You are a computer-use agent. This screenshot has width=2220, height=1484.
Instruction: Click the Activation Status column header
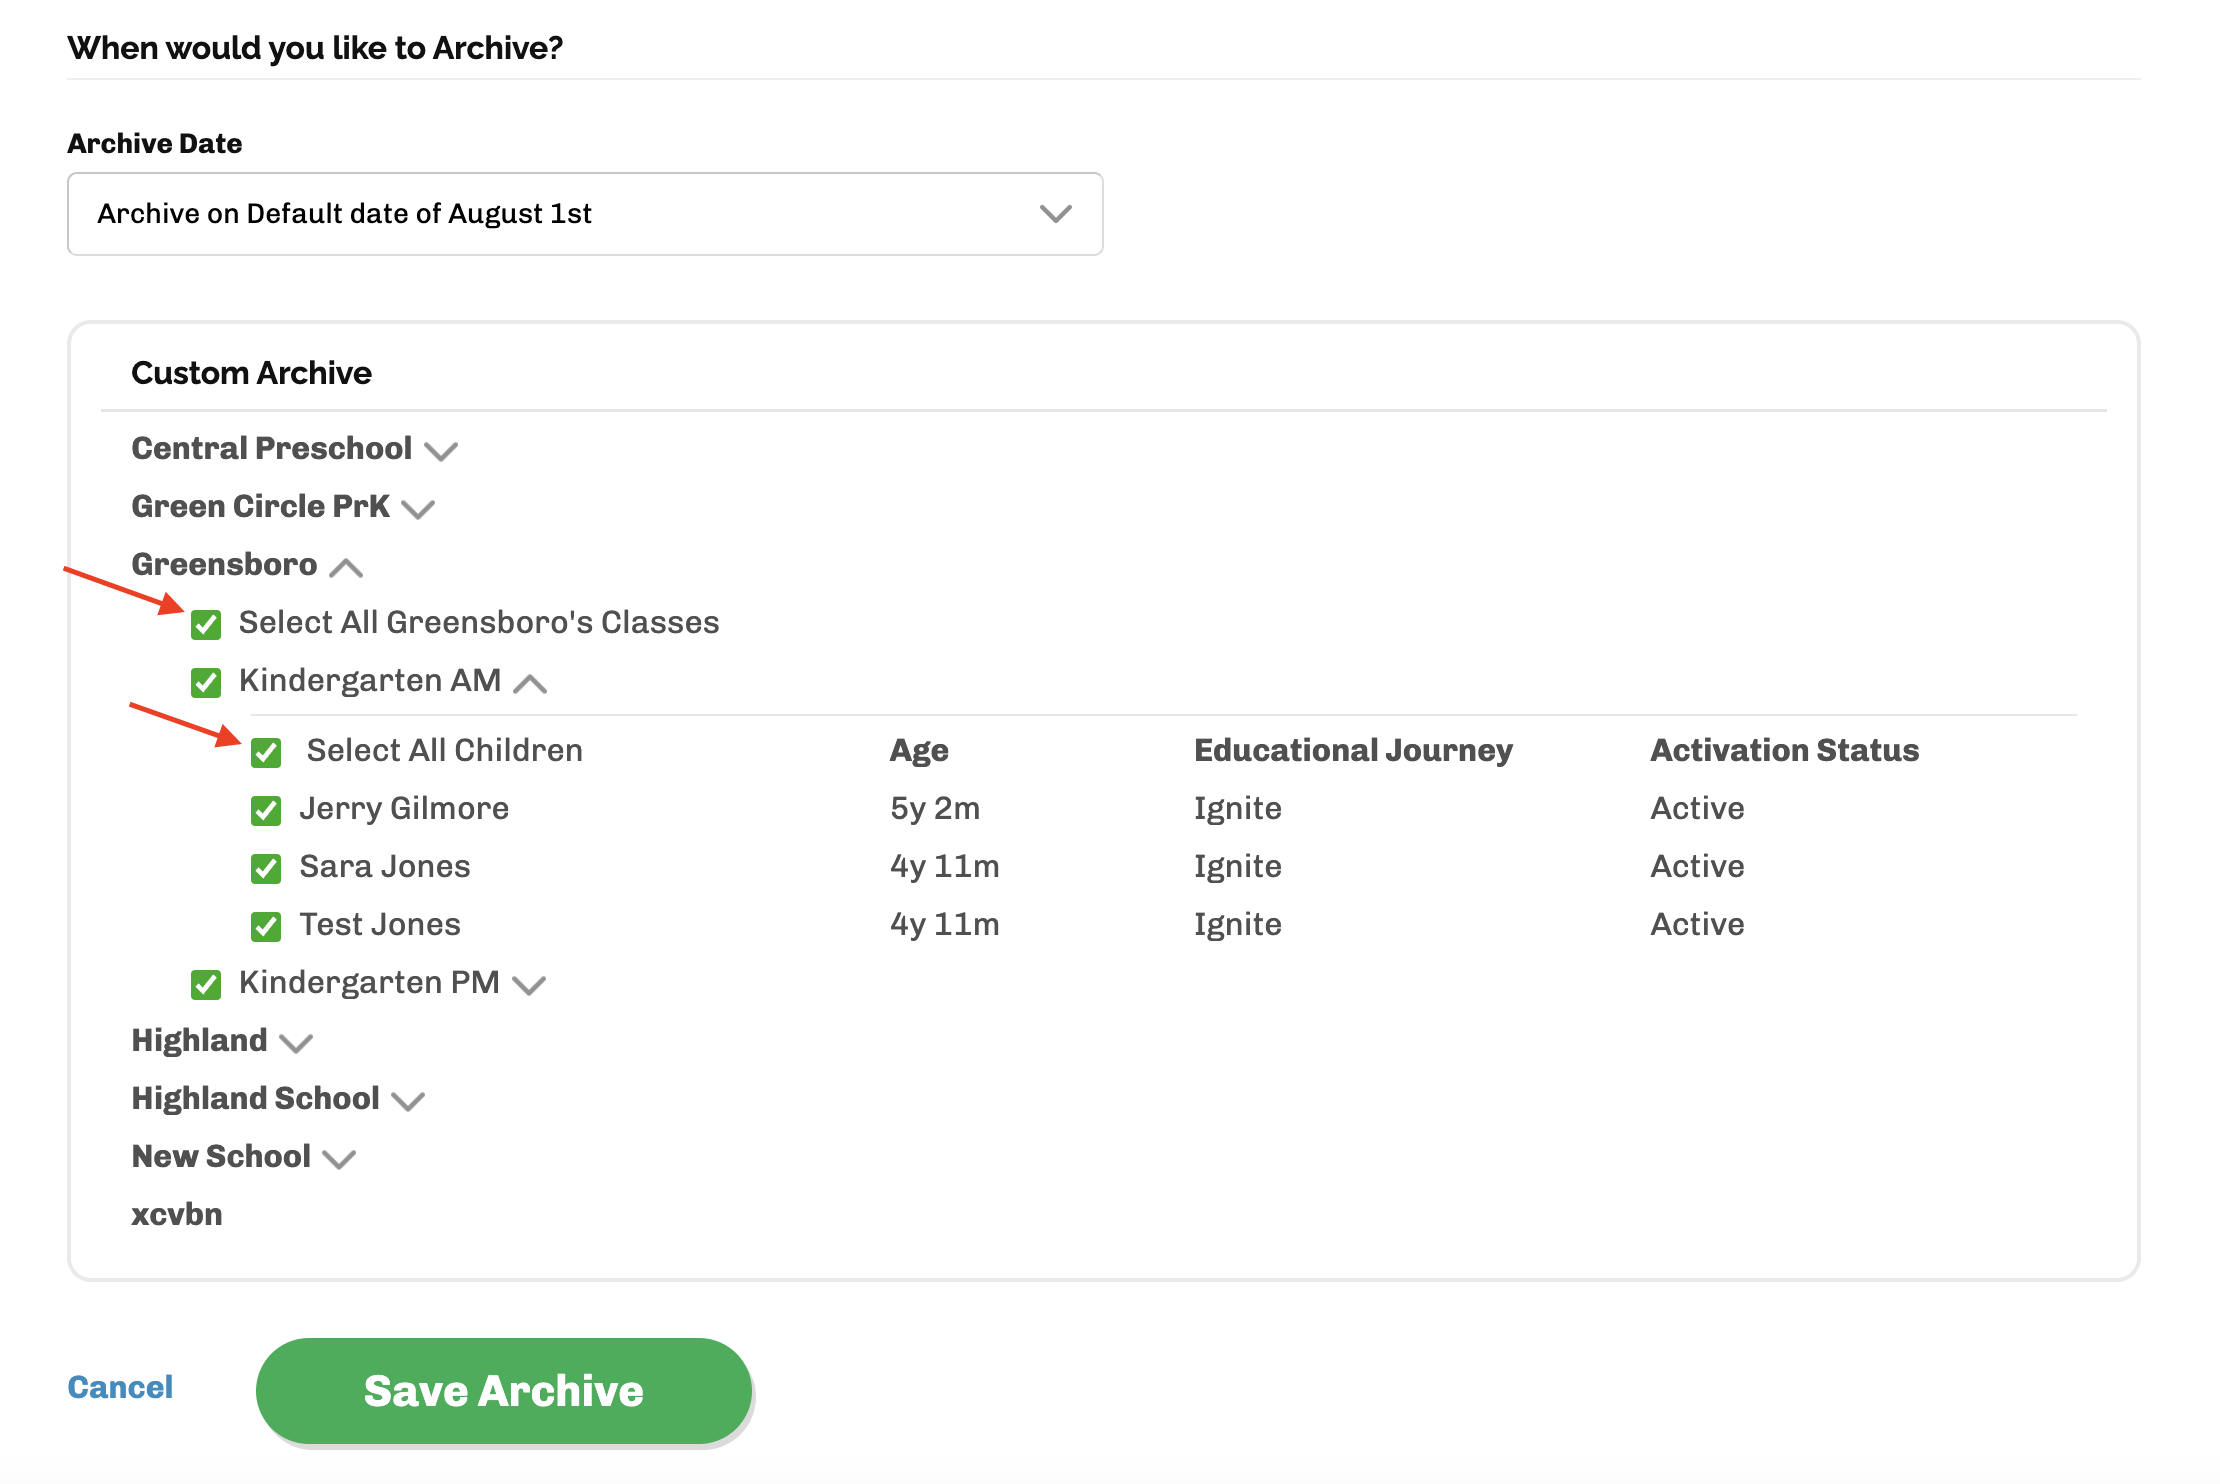(x=1784, y=750)
